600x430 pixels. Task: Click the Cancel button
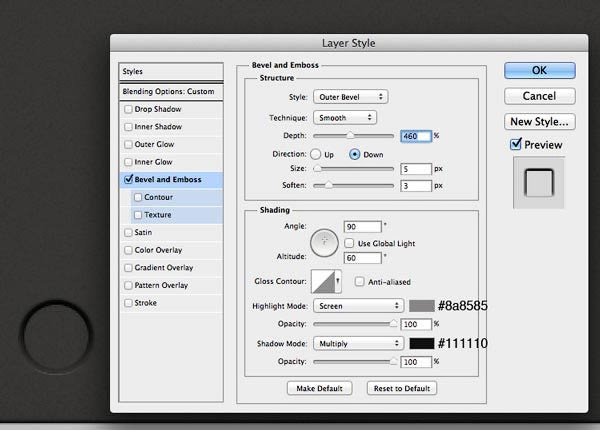coord(540,96)
